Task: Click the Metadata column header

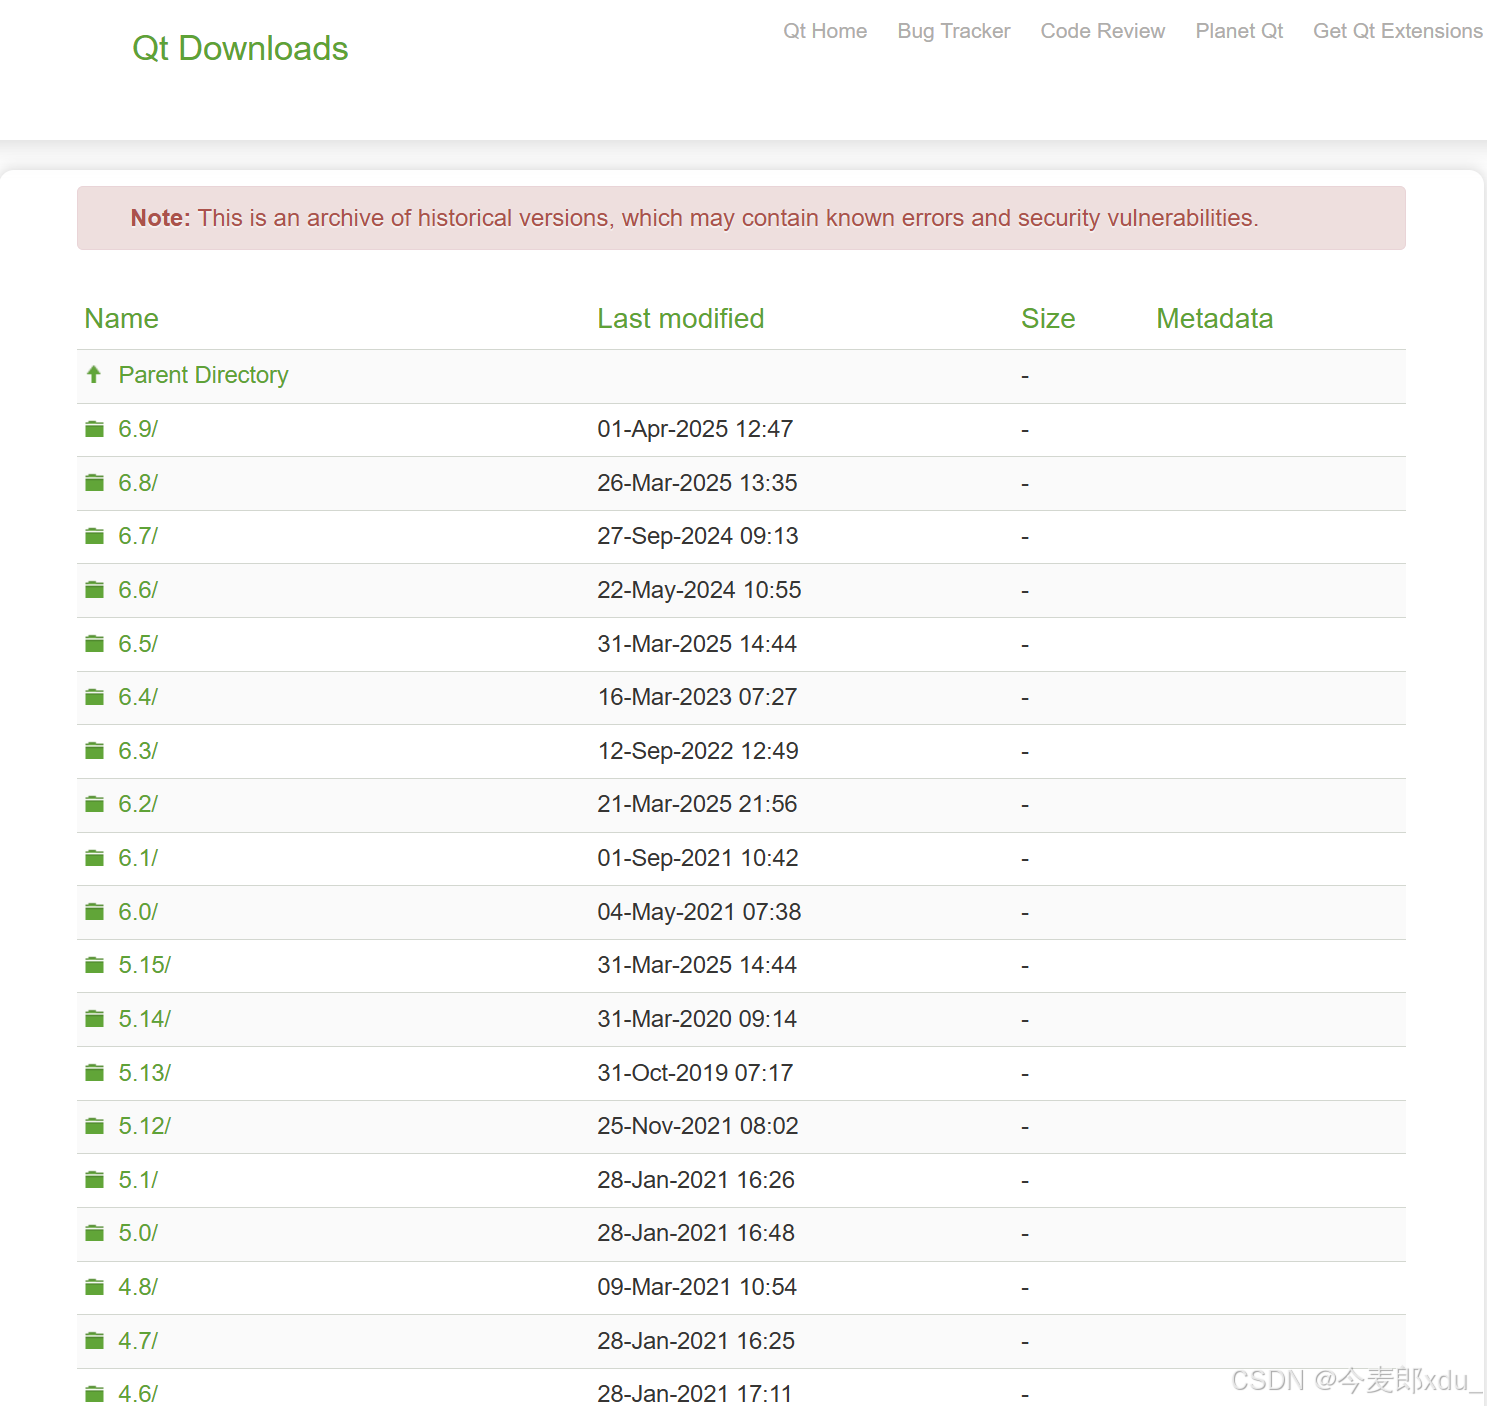Action: [x=1214, y=318]
